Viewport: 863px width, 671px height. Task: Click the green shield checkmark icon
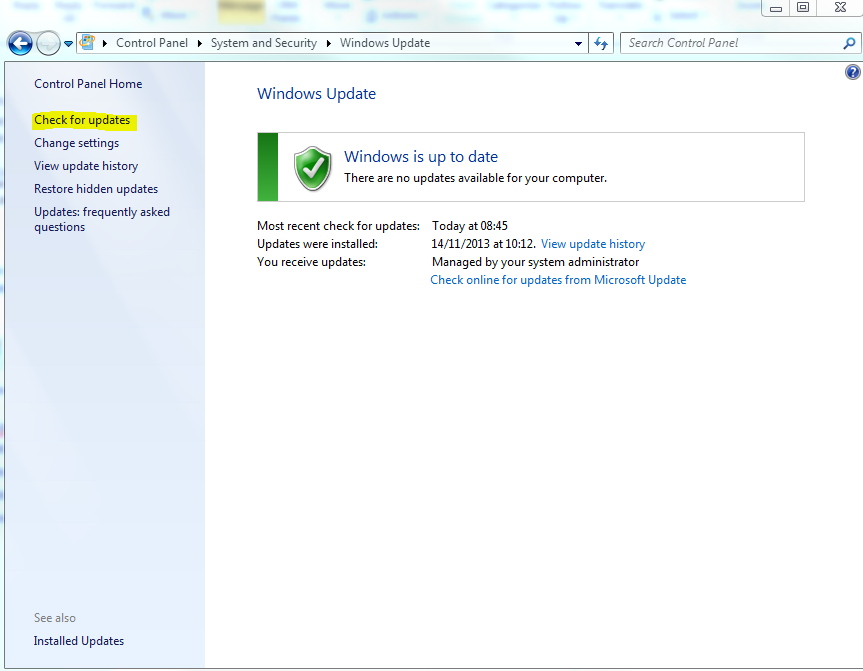pos(313,168)
